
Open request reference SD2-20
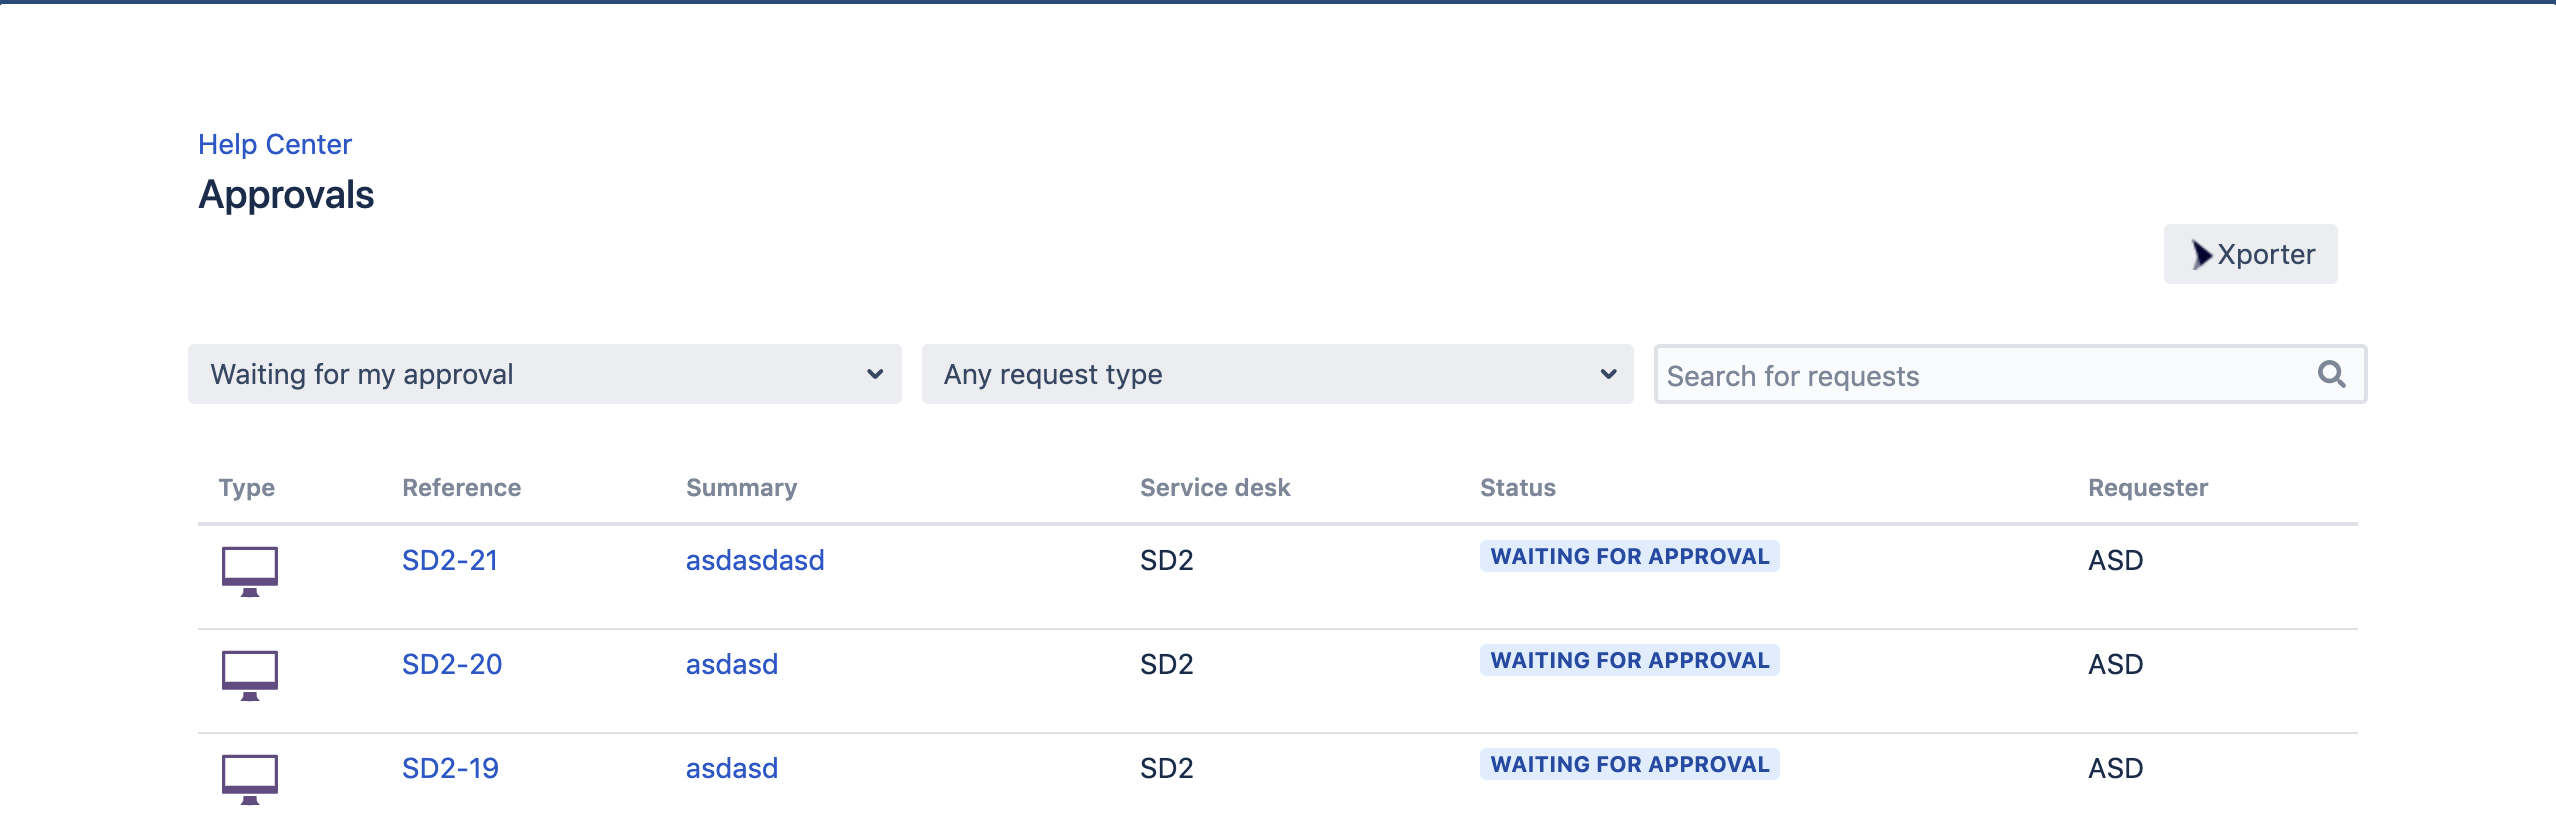click(452, 664)
